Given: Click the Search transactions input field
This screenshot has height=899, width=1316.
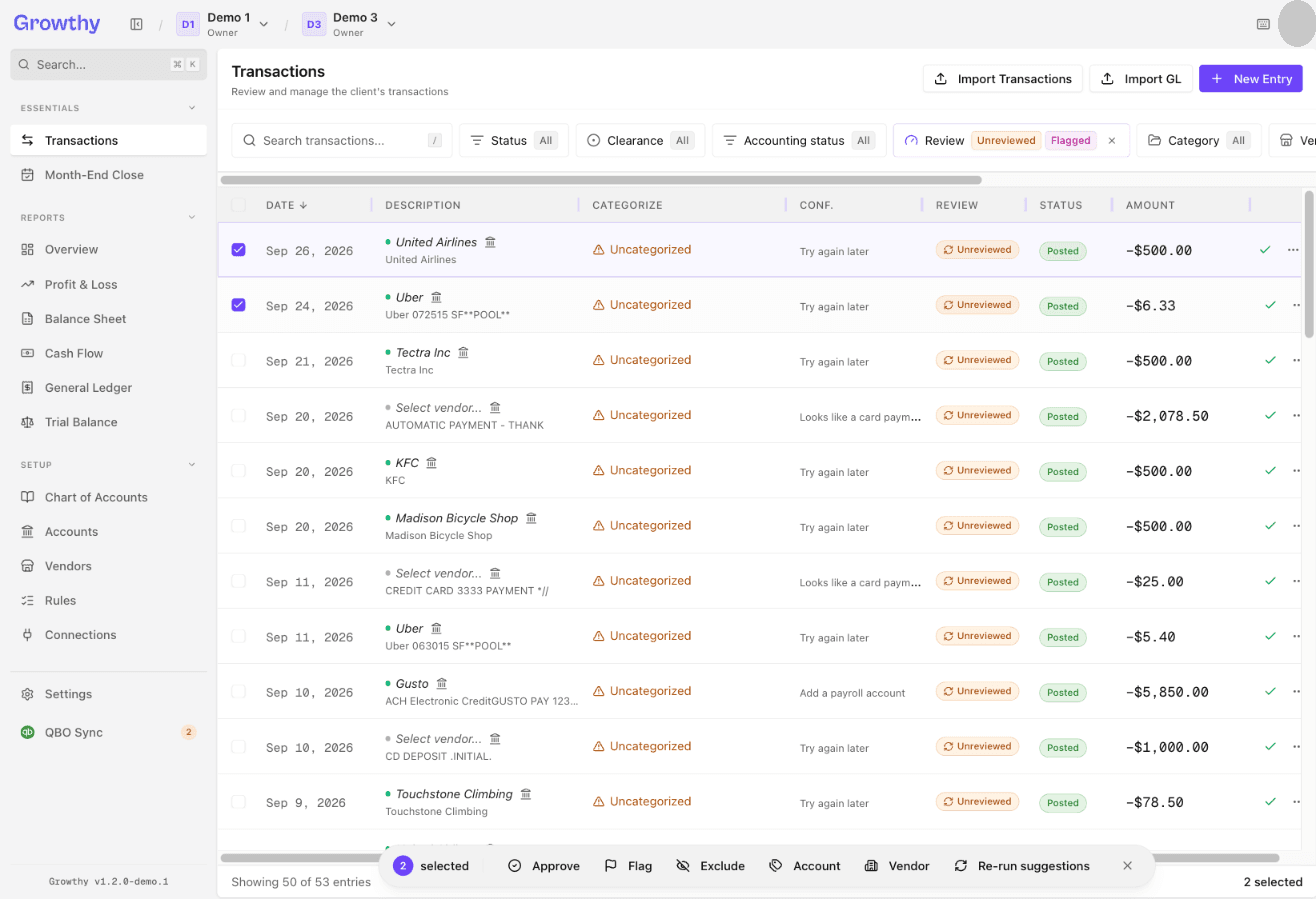Looking at the screenshot, I should 341,141.
